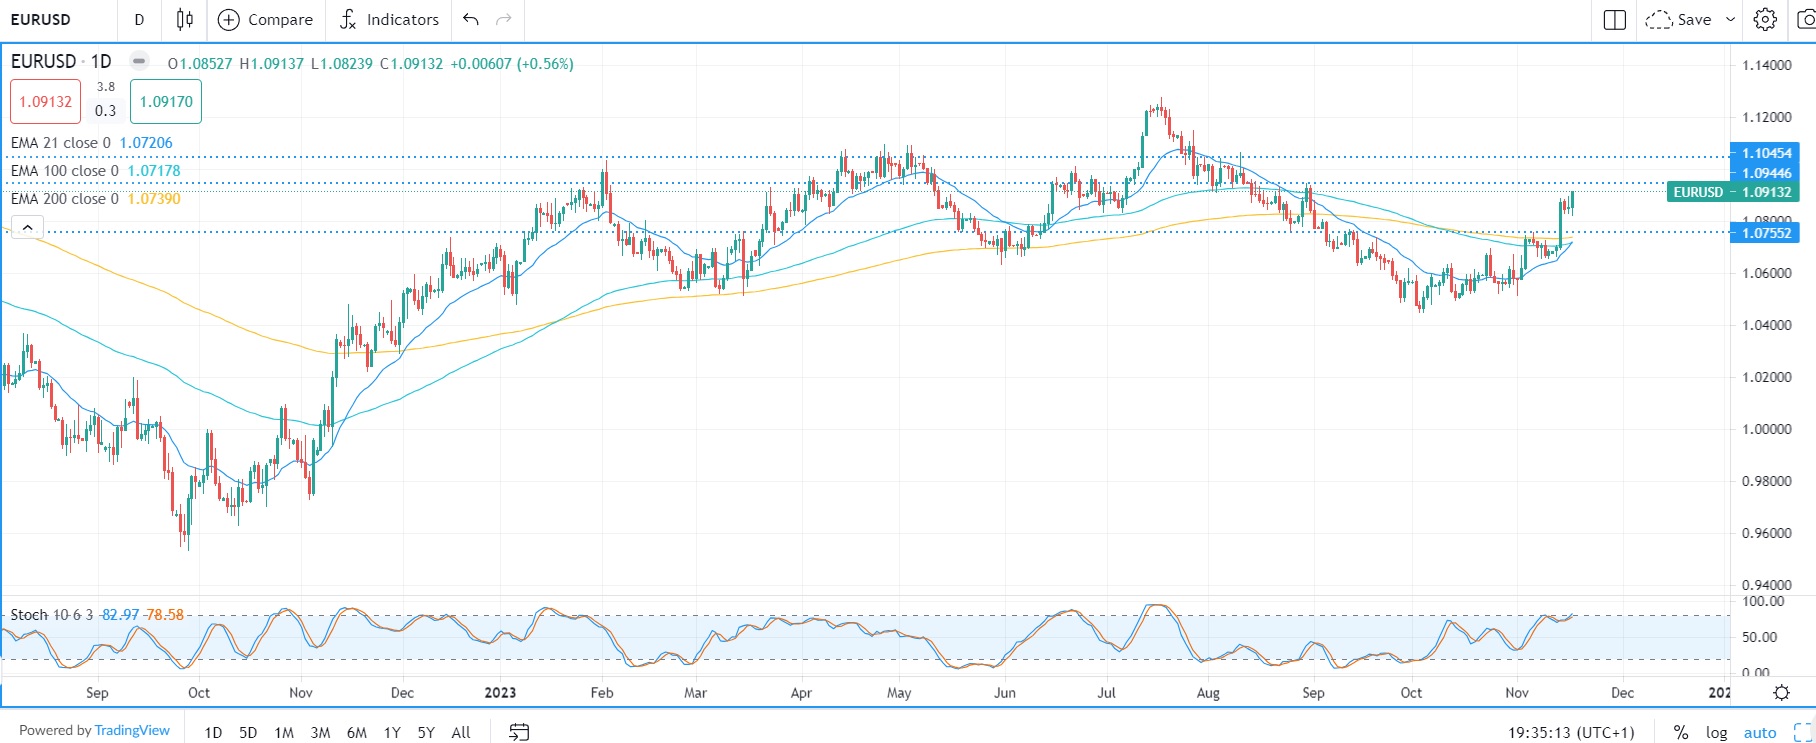Open the candlestick chart style picker

click(185, 19)
